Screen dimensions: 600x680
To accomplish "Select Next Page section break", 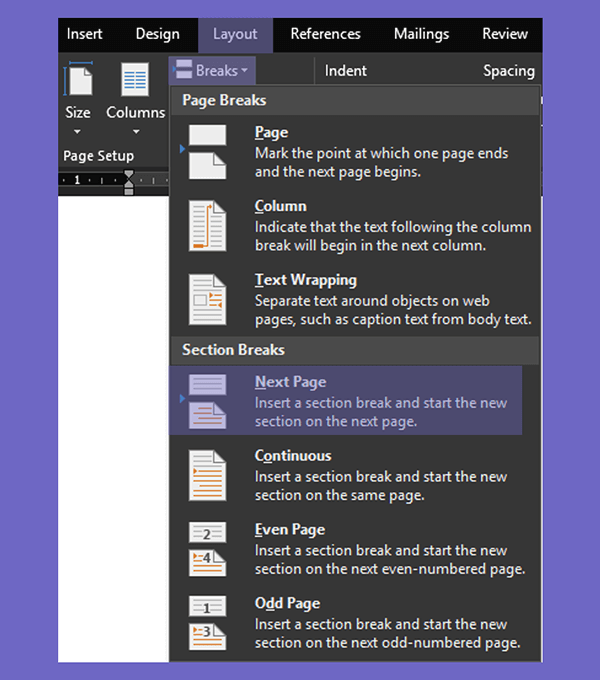I will 346,401.
